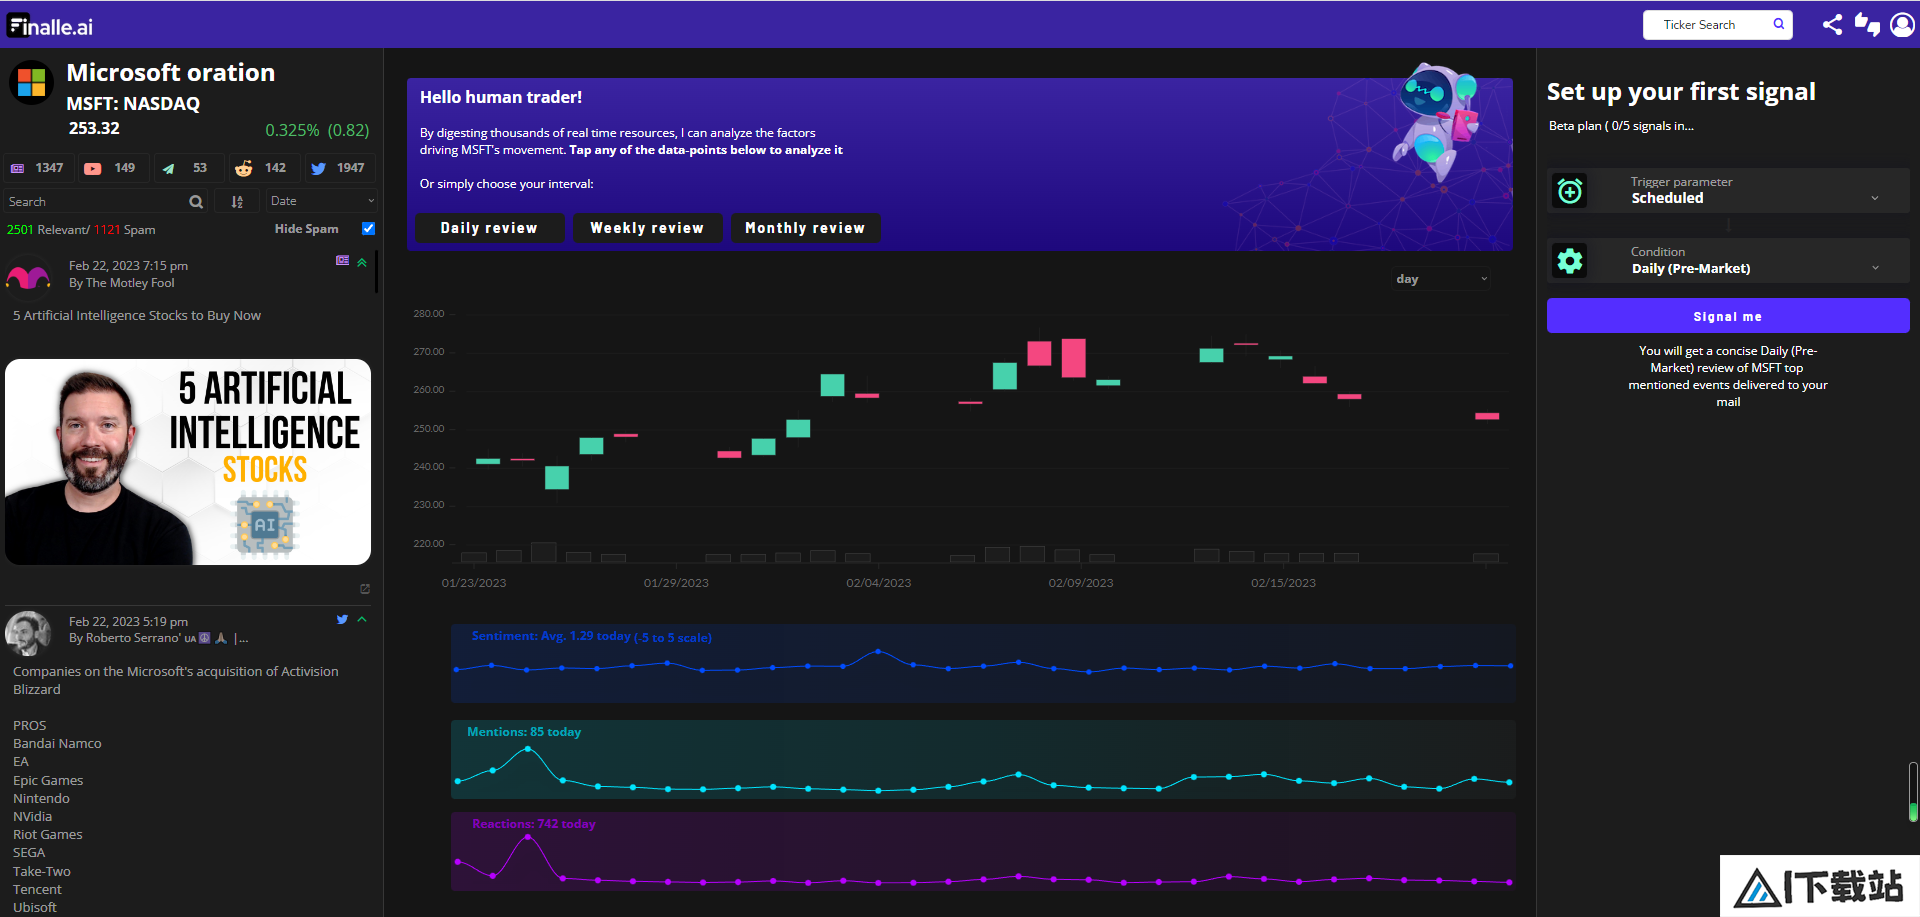Click the Mentions: 85 today chart label
1920x917 pixels.
(524, 732)
